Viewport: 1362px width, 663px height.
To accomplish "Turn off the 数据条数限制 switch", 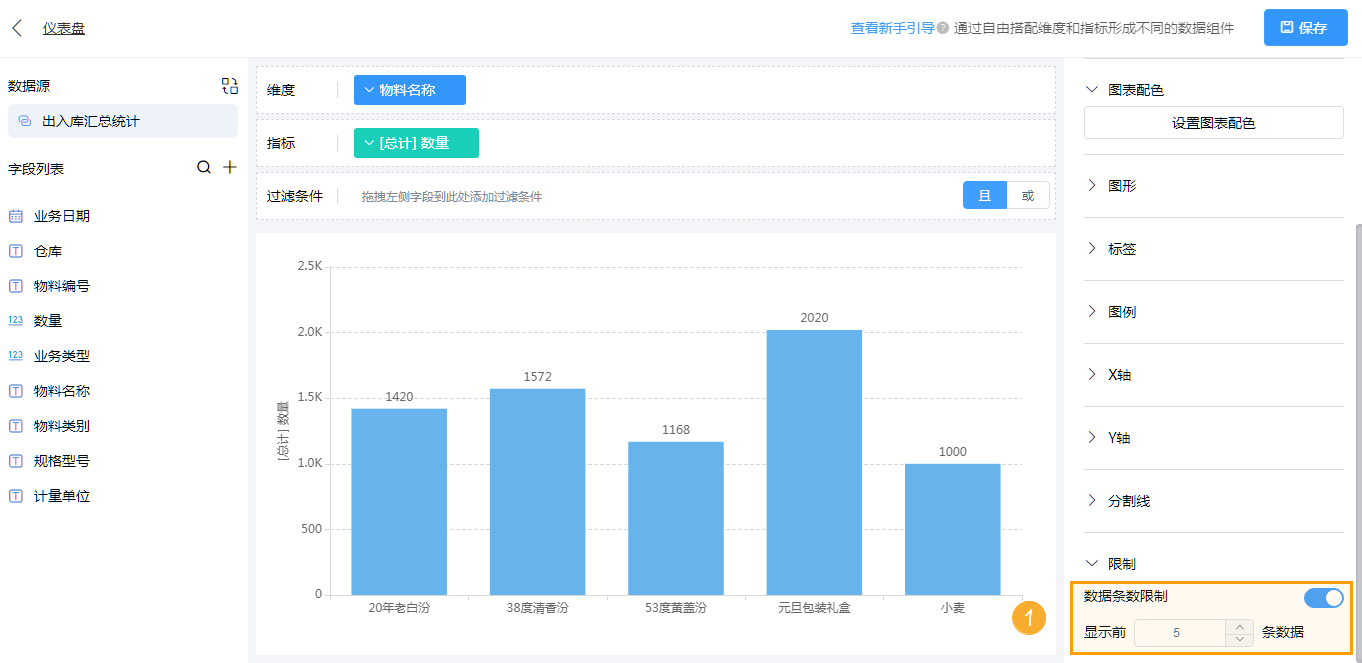I will [x=1323, y=597].
